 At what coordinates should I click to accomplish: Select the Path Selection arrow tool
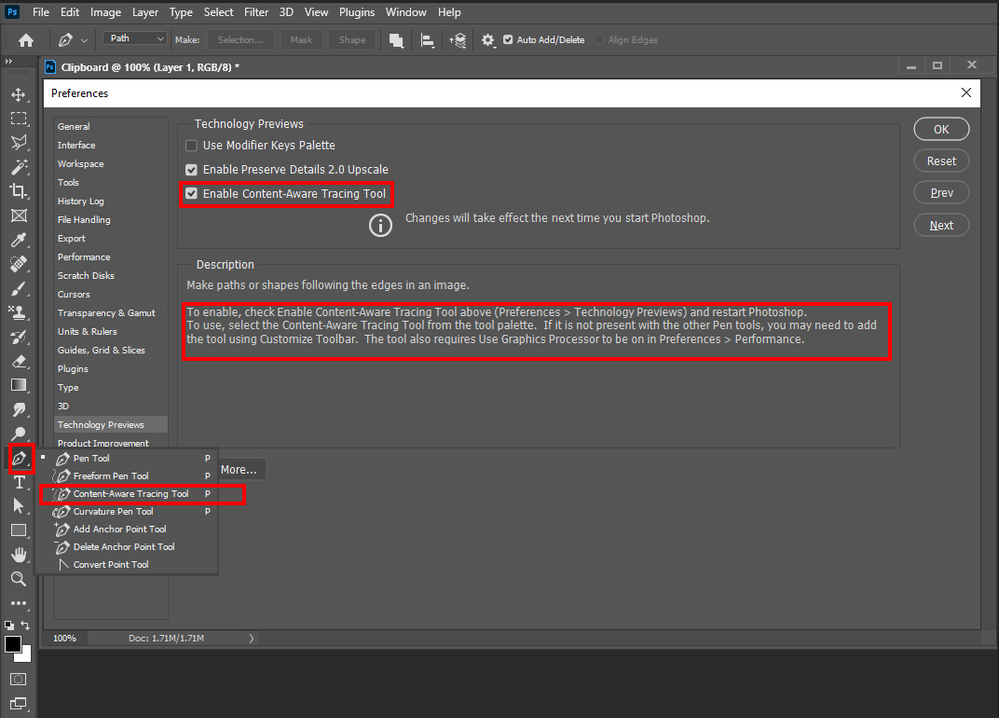(x=18, y=506)
